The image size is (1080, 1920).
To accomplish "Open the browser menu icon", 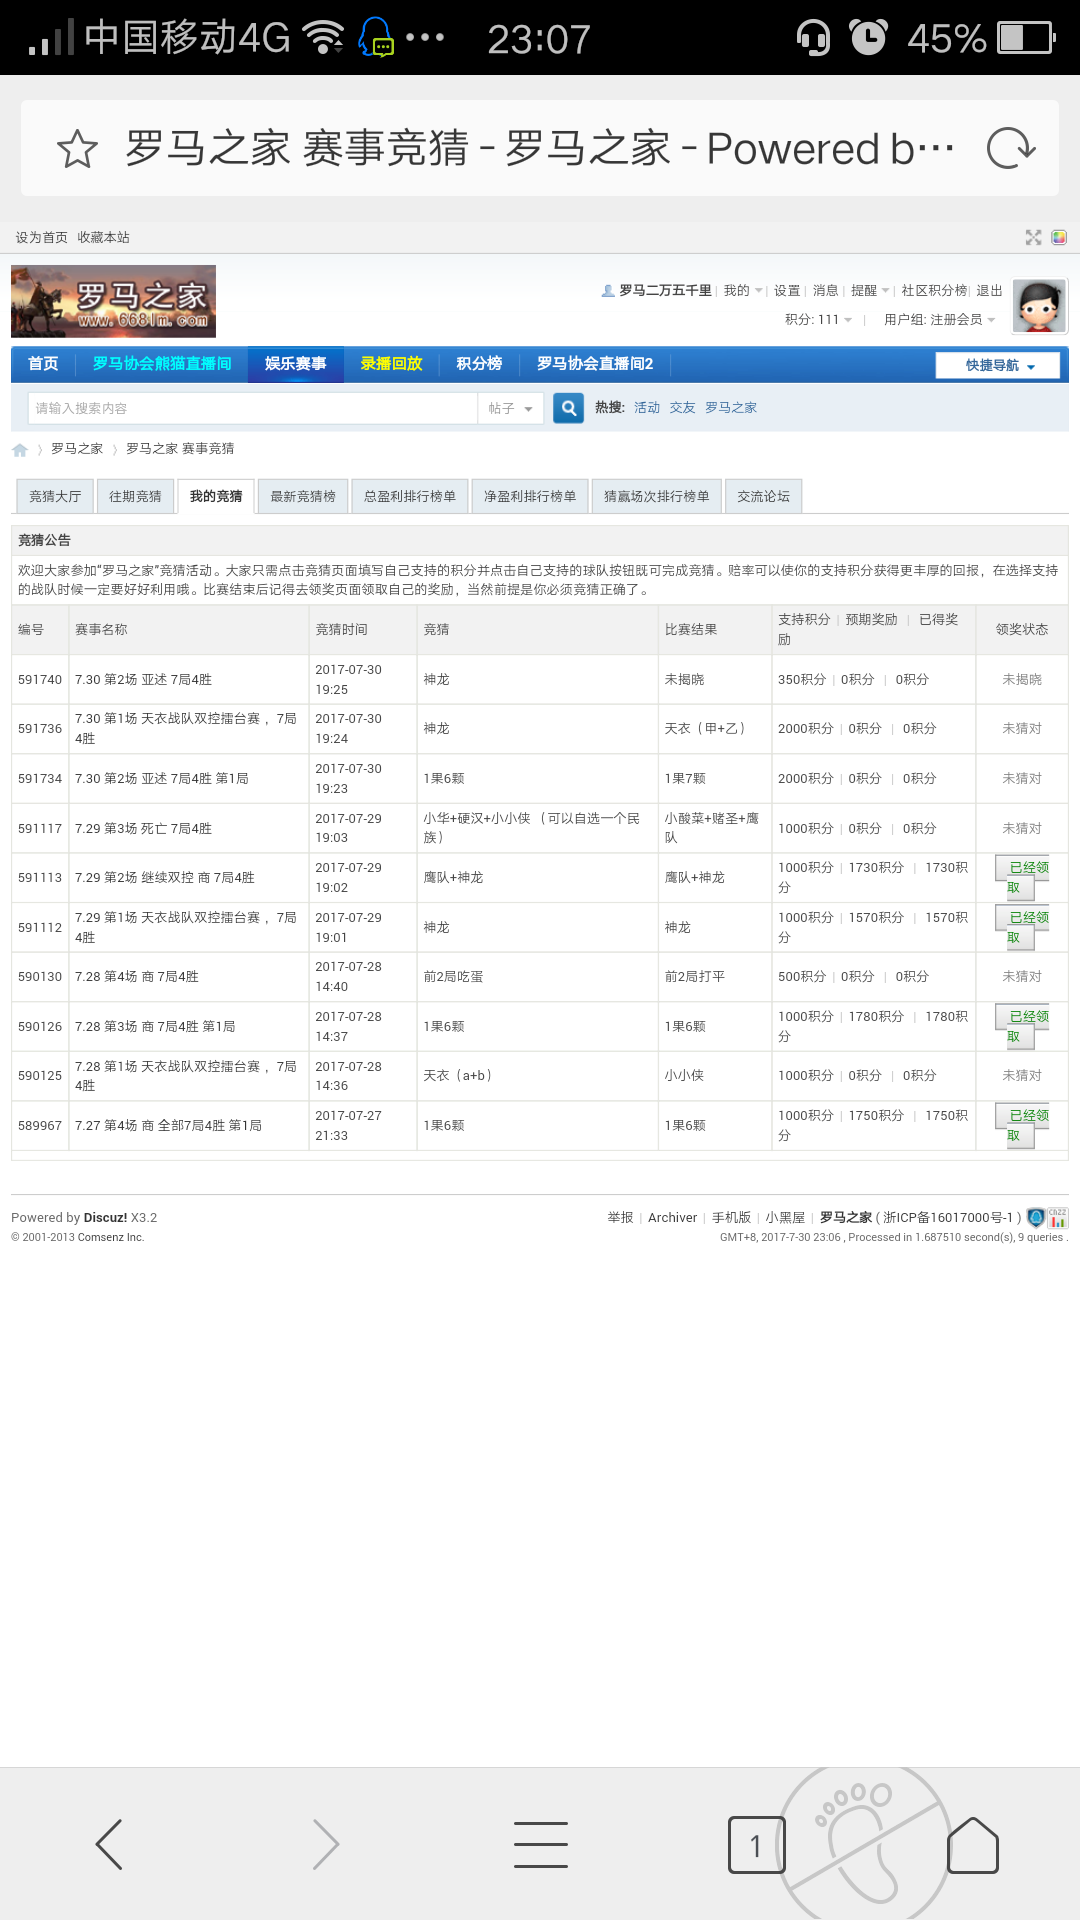I will tap(541, 1844).
